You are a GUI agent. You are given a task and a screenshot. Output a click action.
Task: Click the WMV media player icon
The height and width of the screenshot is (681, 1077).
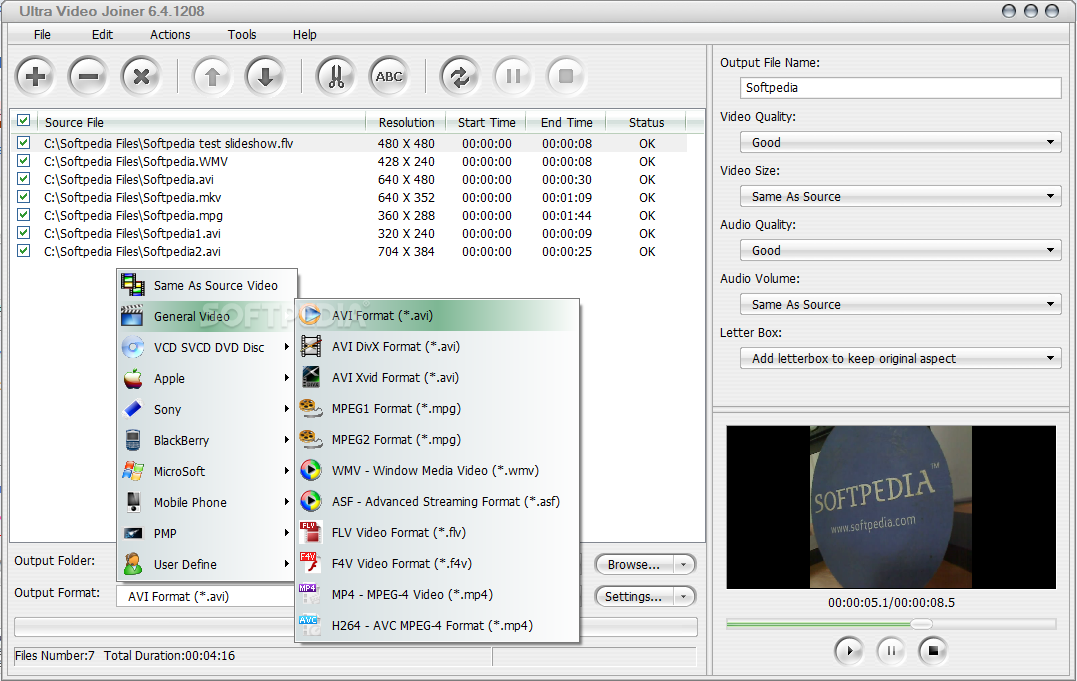click(310, 470)
